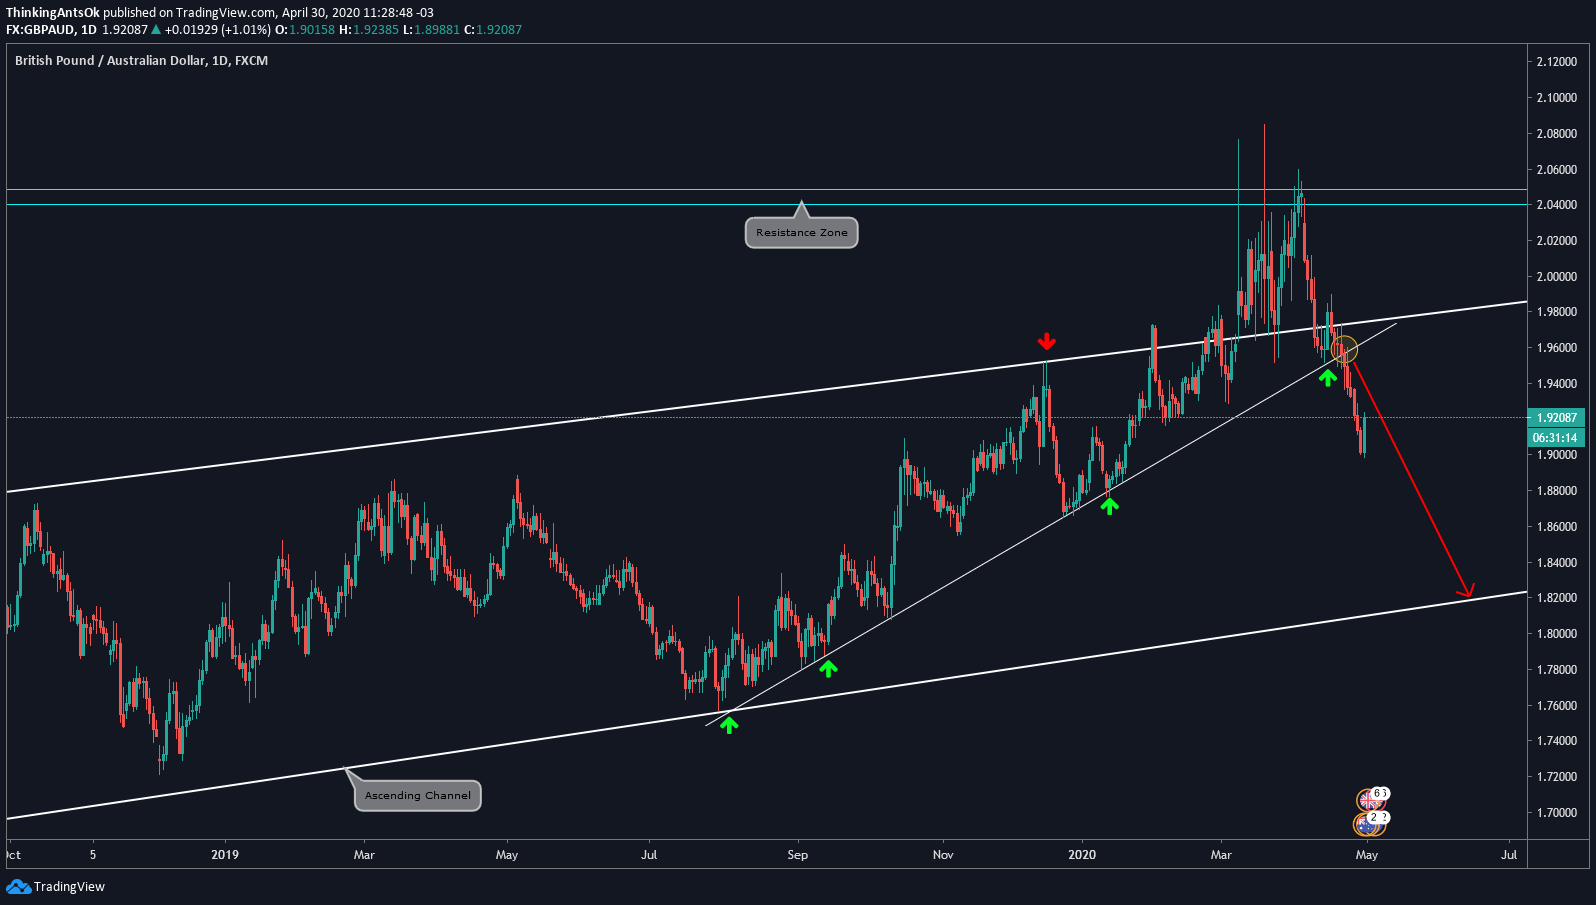
Task: Select the red down arrow above December high
Action: [x=1046, y=341]
